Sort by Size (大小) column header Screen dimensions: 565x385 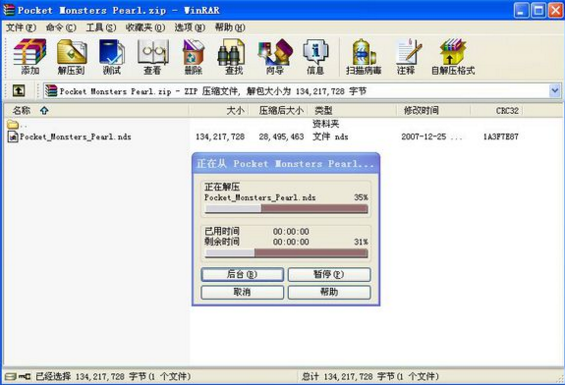[219, 110]
